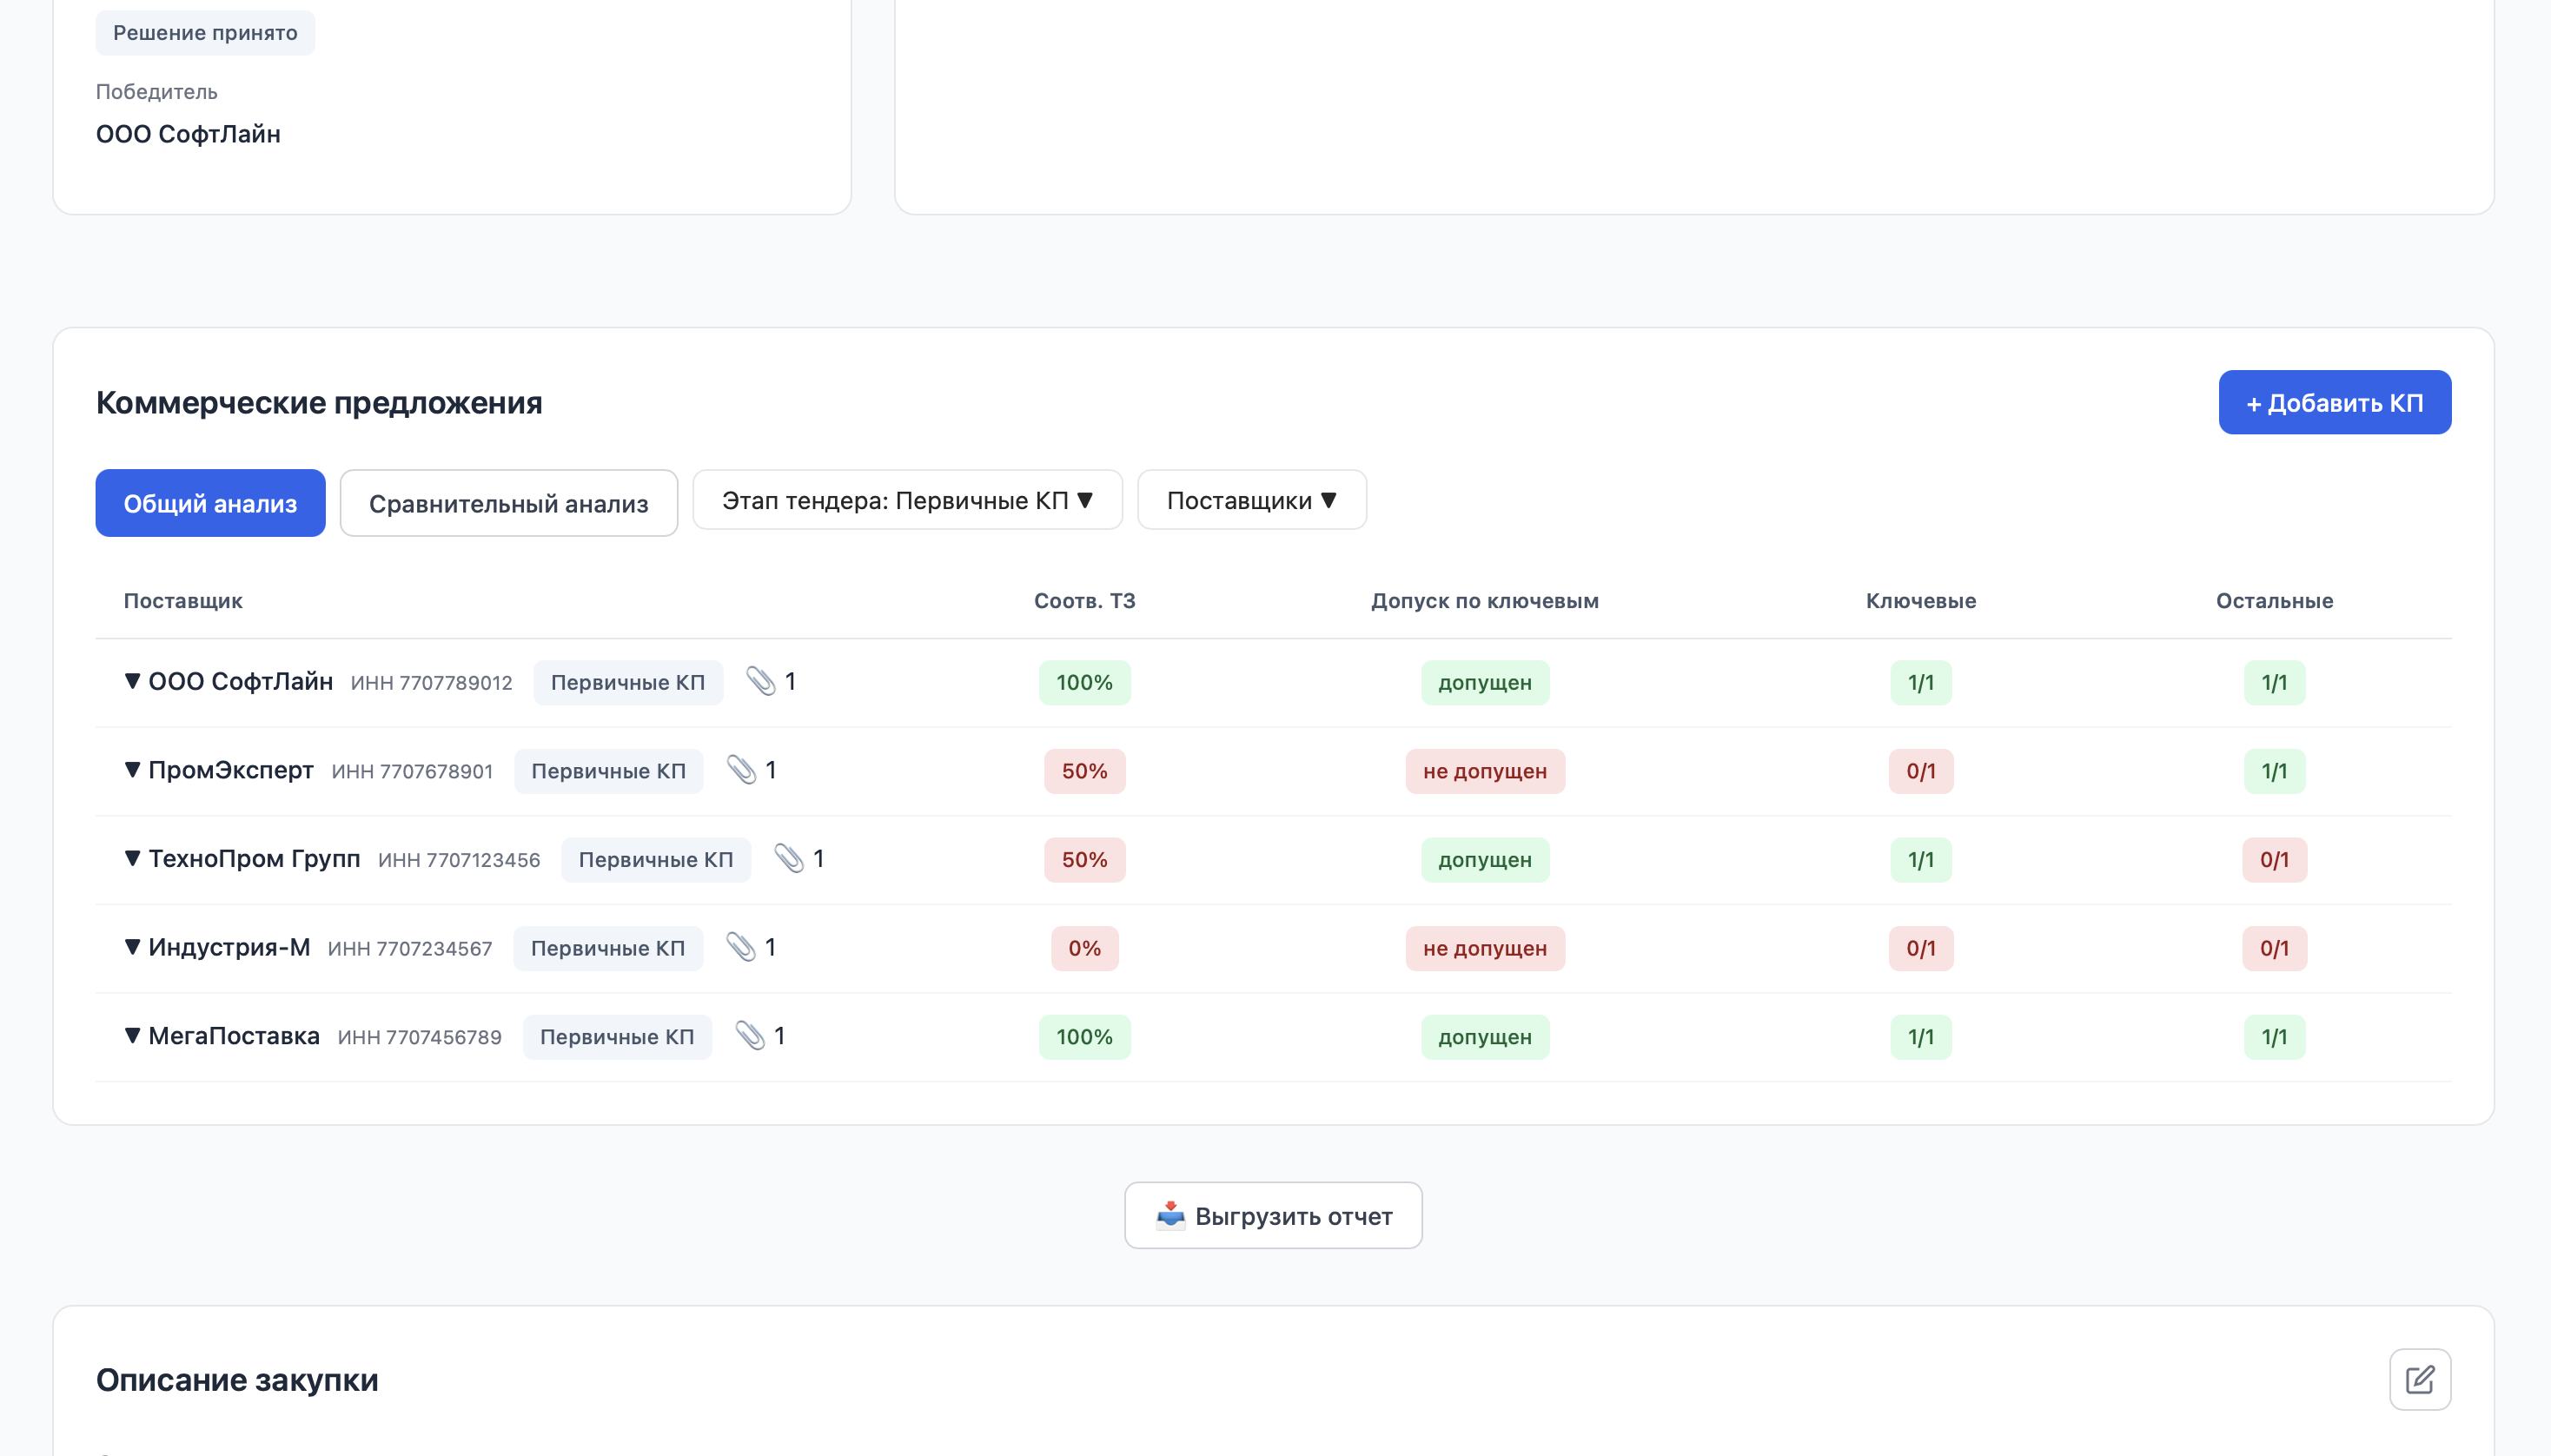
Task: Click the ИНН 7707789012 text
Action: point(431,682)
